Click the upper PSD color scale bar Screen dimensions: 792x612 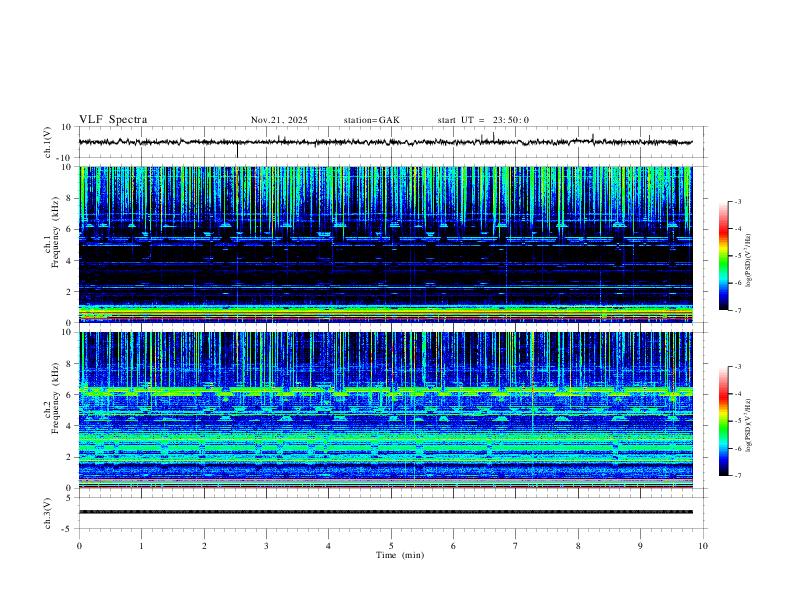pos(723,256)
